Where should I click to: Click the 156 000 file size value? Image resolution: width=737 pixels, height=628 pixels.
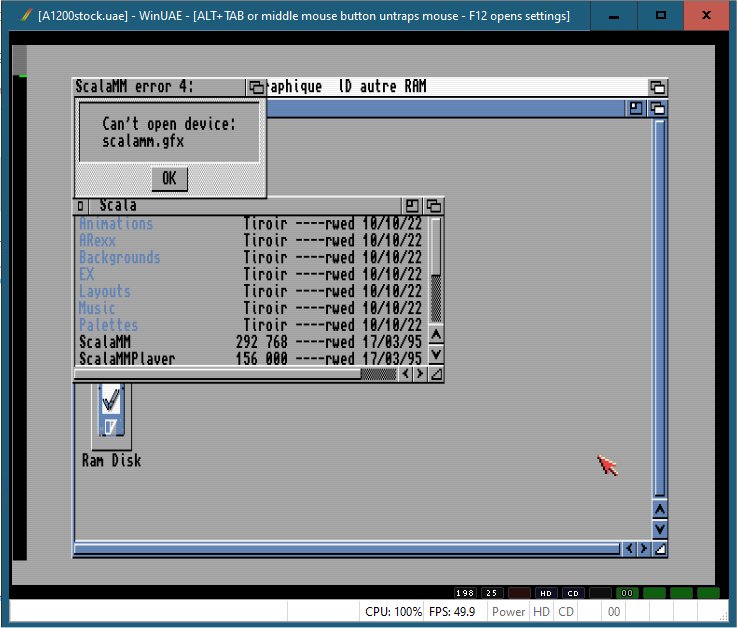click(x=261, y=359)
